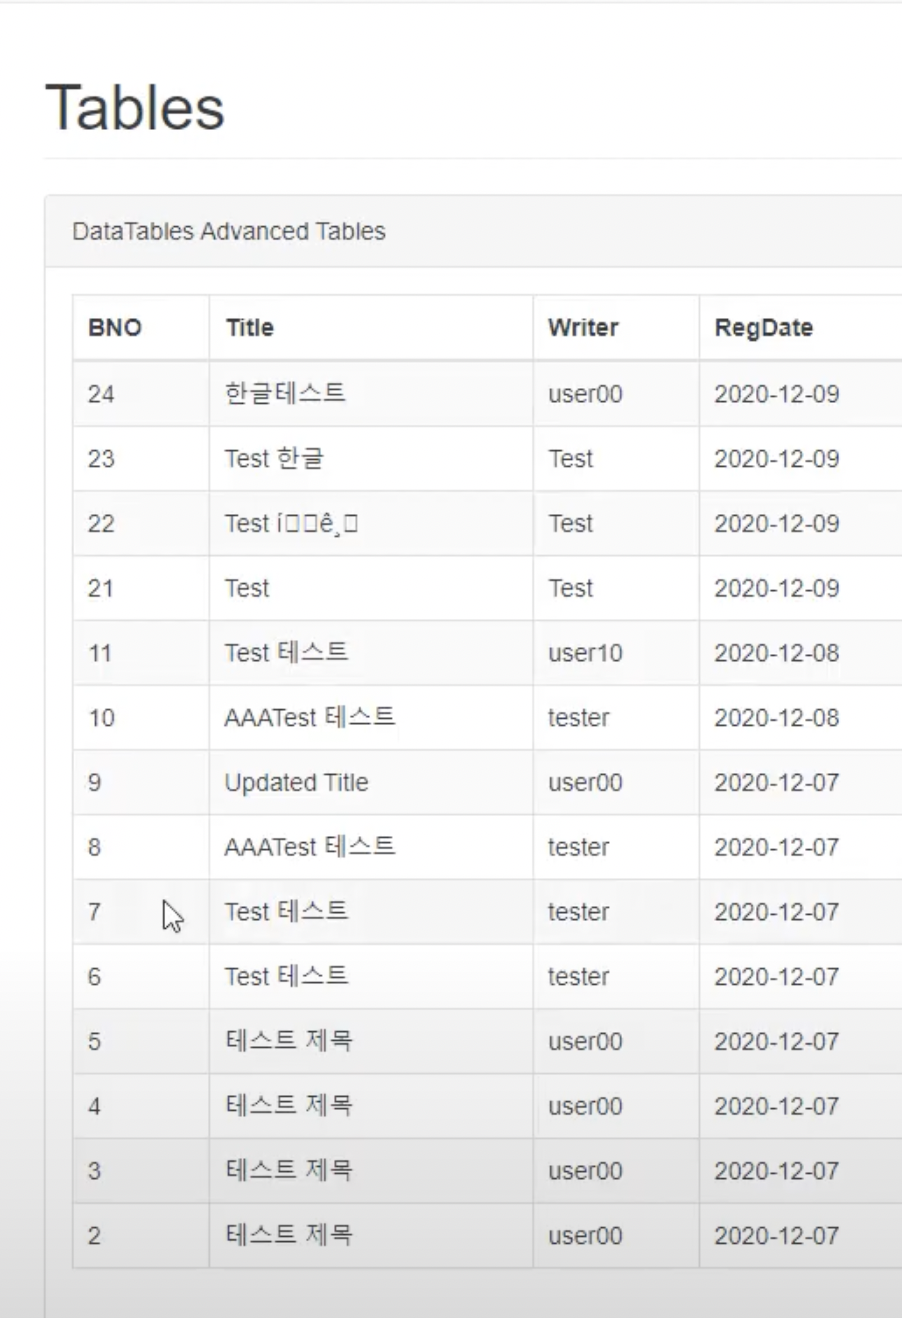Click date 2020-12-08 in row 10

click(776, 718)
